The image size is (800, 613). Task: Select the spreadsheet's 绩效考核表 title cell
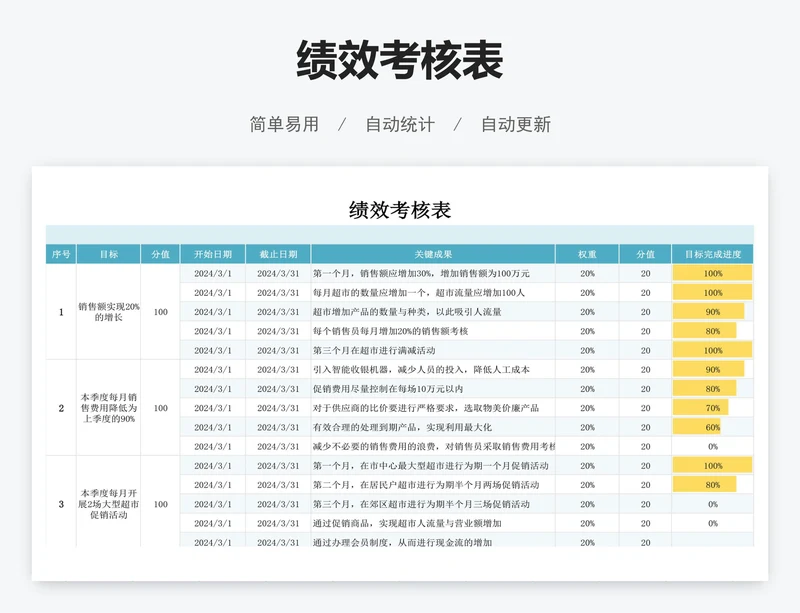400,210
